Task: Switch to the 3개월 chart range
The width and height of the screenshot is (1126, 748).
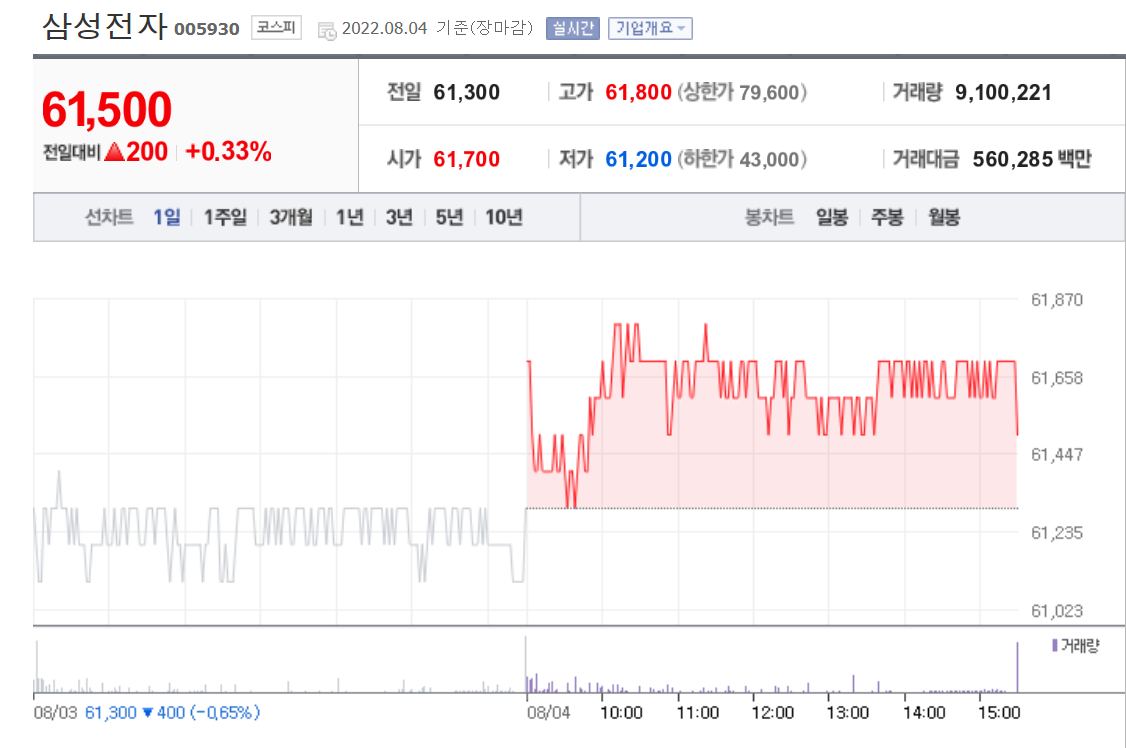Action: (291, 217)
